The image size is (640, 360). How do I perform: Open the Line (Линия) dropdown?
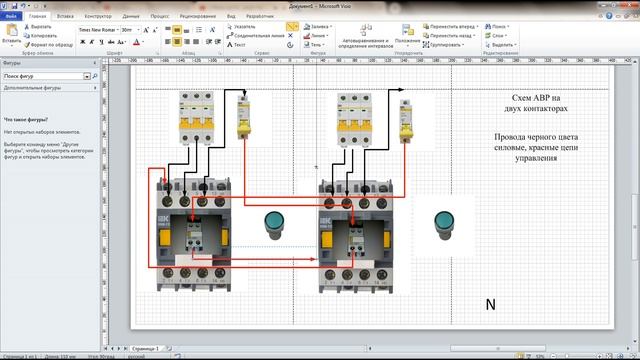pyautogui.click(x=316, y=36)
